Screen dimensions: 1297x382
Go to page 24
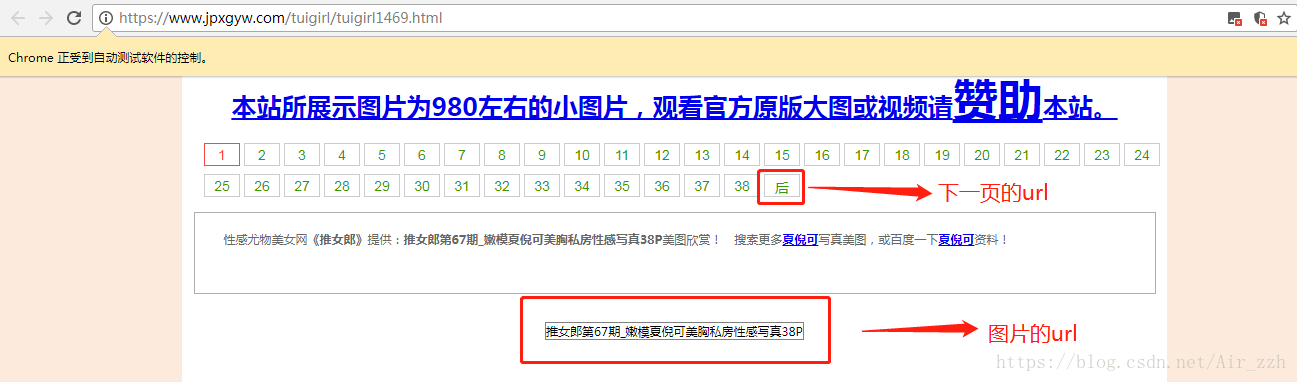click(x=1142, y=155)
